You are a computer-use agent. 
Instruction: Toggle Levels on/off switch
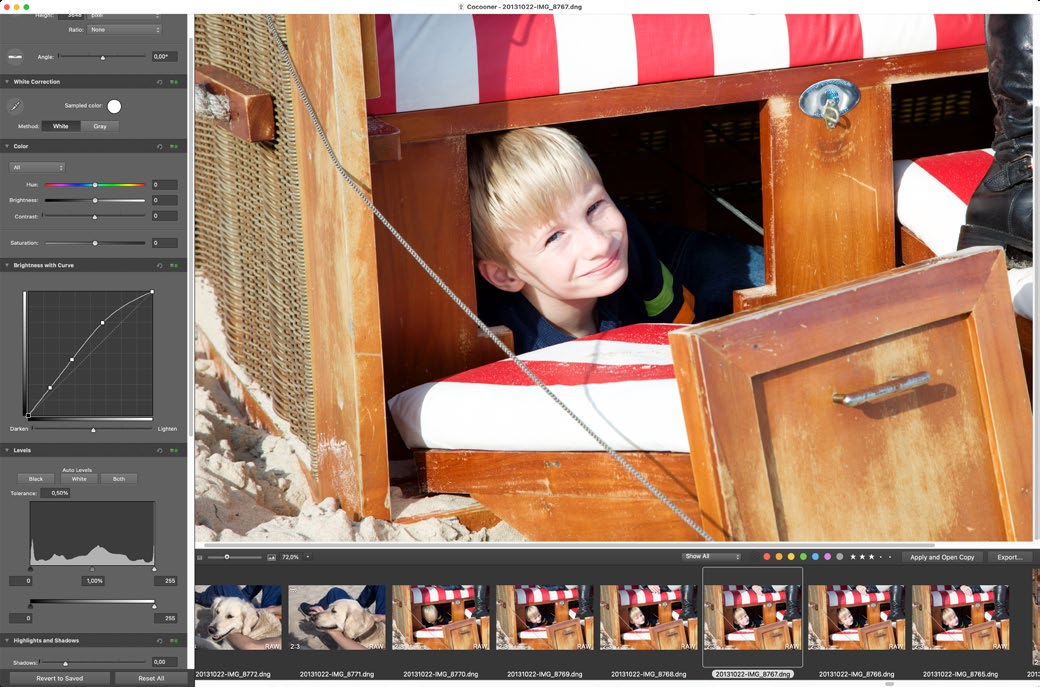[174, 451]
